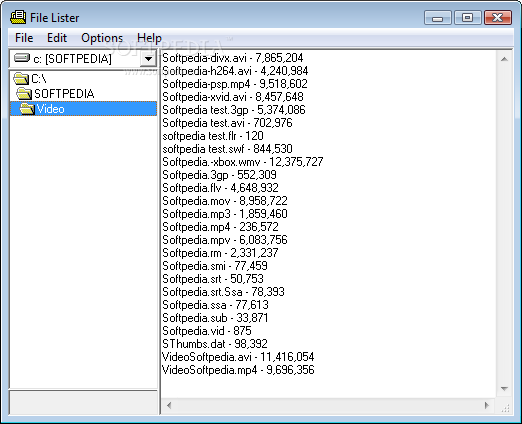This screenshot has width=522, height=424.
Task: Select Softpedia.sub entry
Action: click(x=215, y=318)
